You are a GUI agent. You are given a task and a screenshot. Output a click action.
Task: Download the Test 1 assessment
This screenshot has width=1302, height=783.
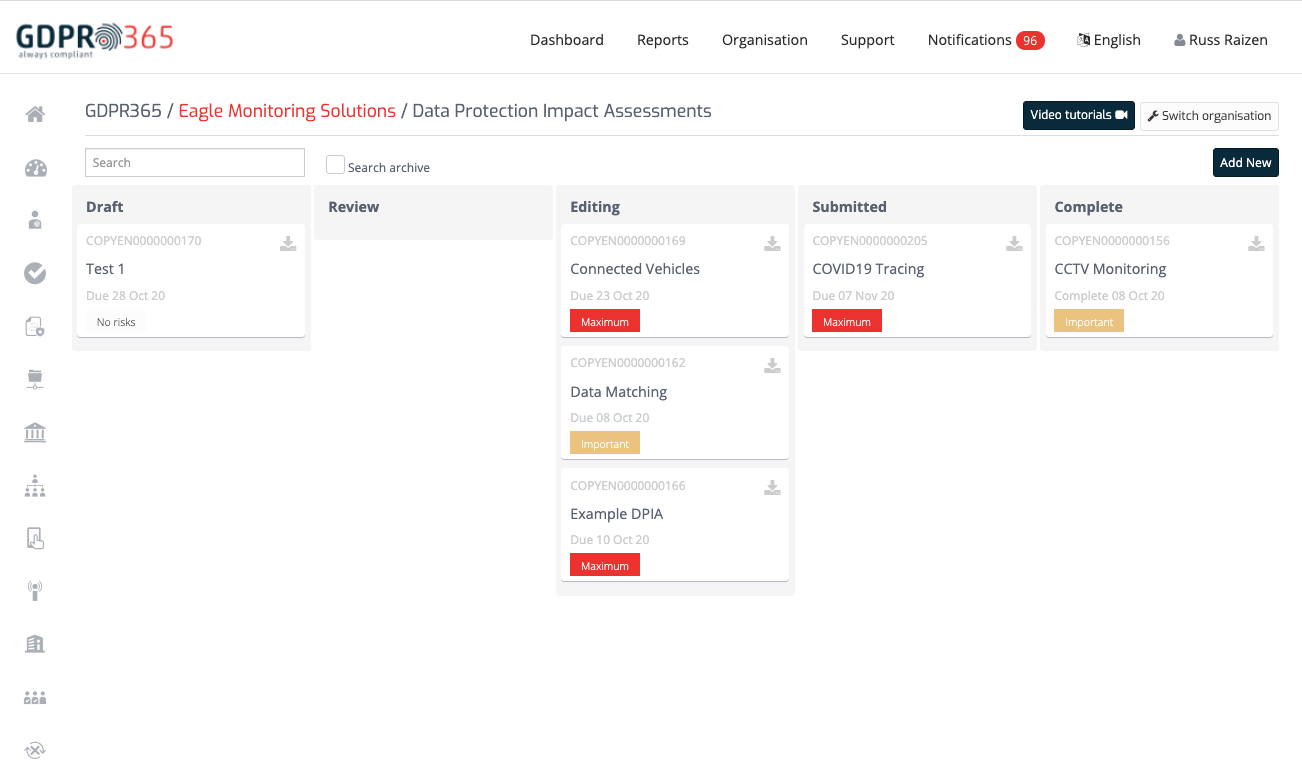coord(288,243)
